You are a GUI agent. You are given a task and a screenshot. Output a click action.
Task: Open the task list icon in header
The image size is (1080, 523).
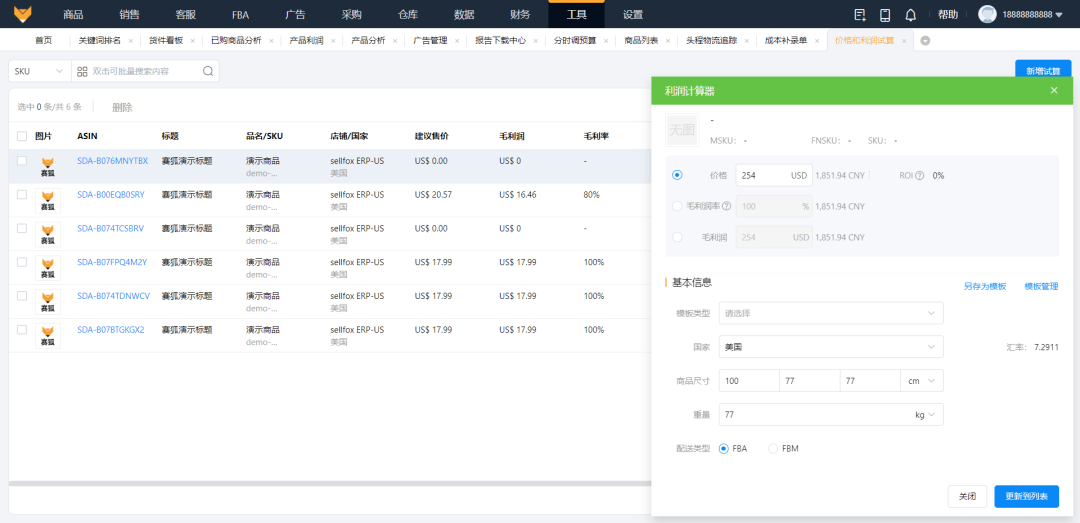point(860,15)
